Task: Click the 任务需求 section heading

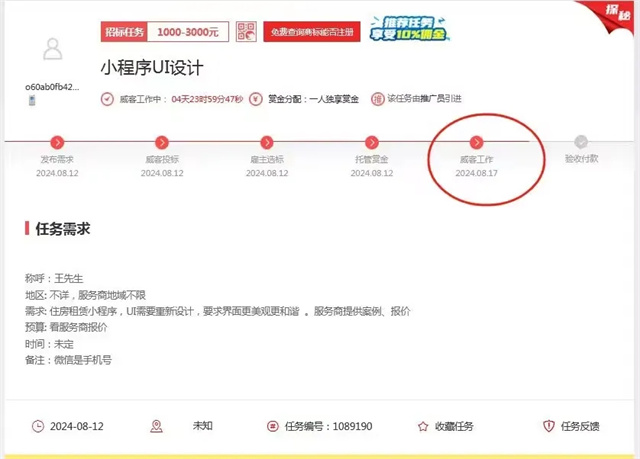Action: [62, 228]
